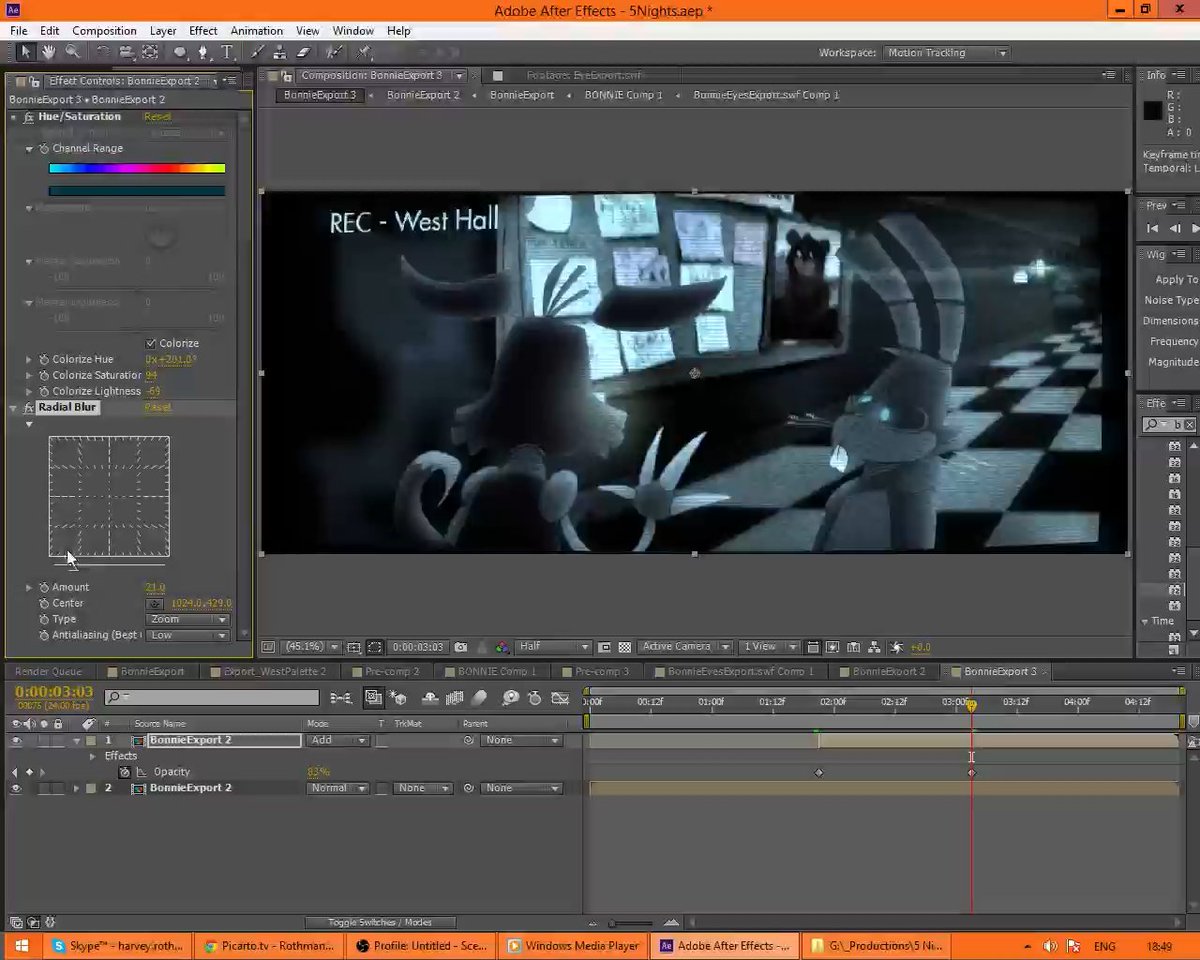Select the Selection arrow tool

click(26, 52)
